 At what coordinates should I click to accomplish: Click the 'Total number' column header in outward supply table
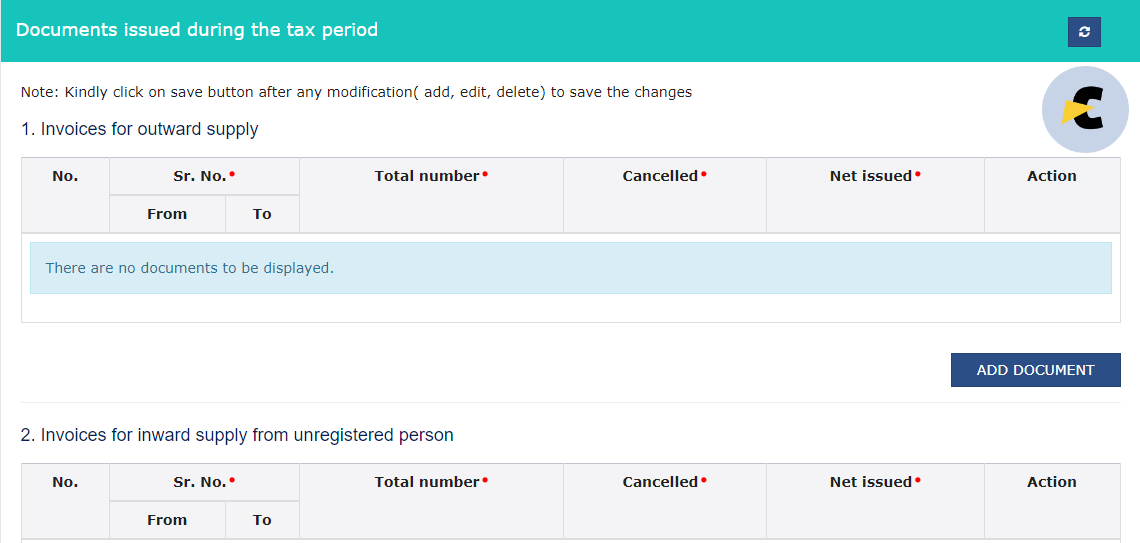431,176
